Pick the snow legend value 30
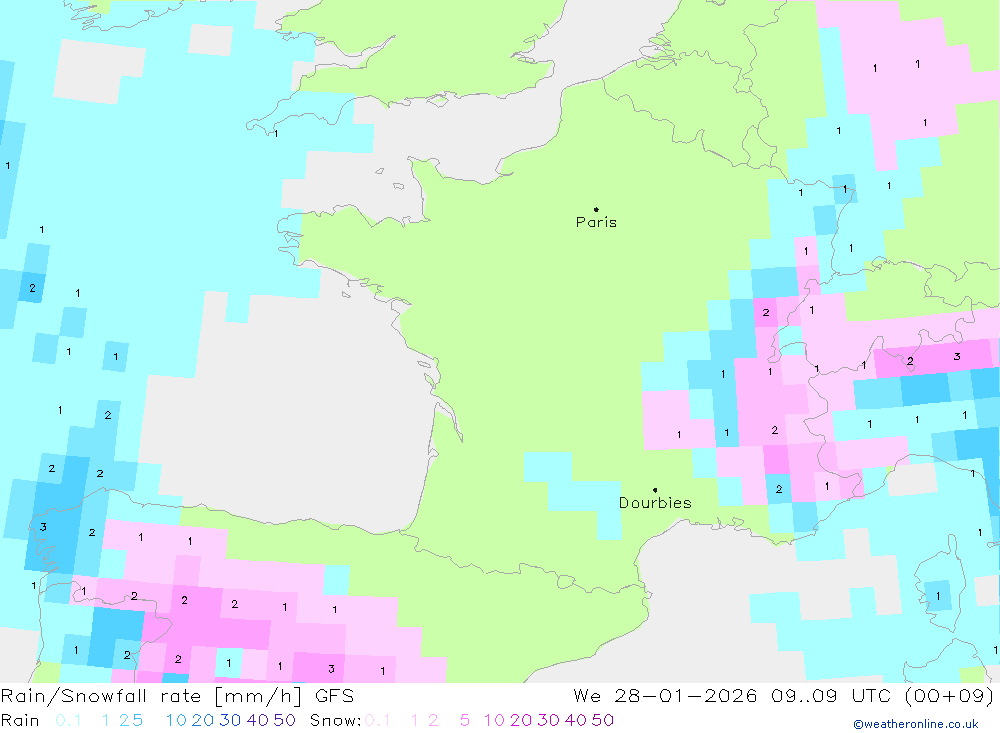This screenshot has width=1000, height=733. (x=548, y=720)
